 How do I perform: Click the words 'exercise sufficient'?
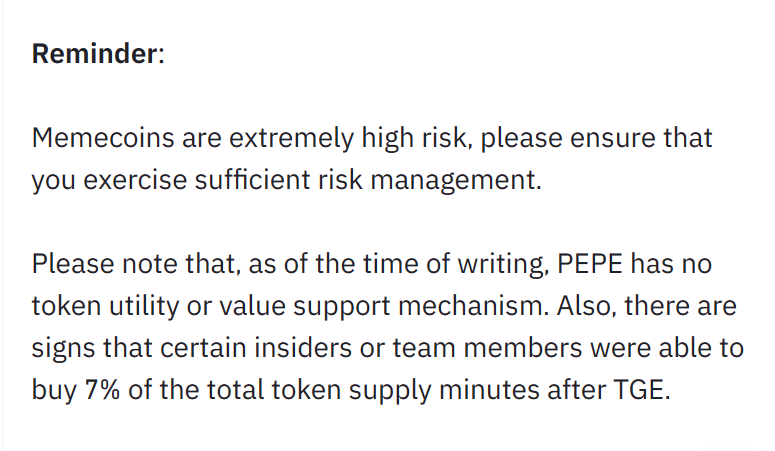pos(196,180)
